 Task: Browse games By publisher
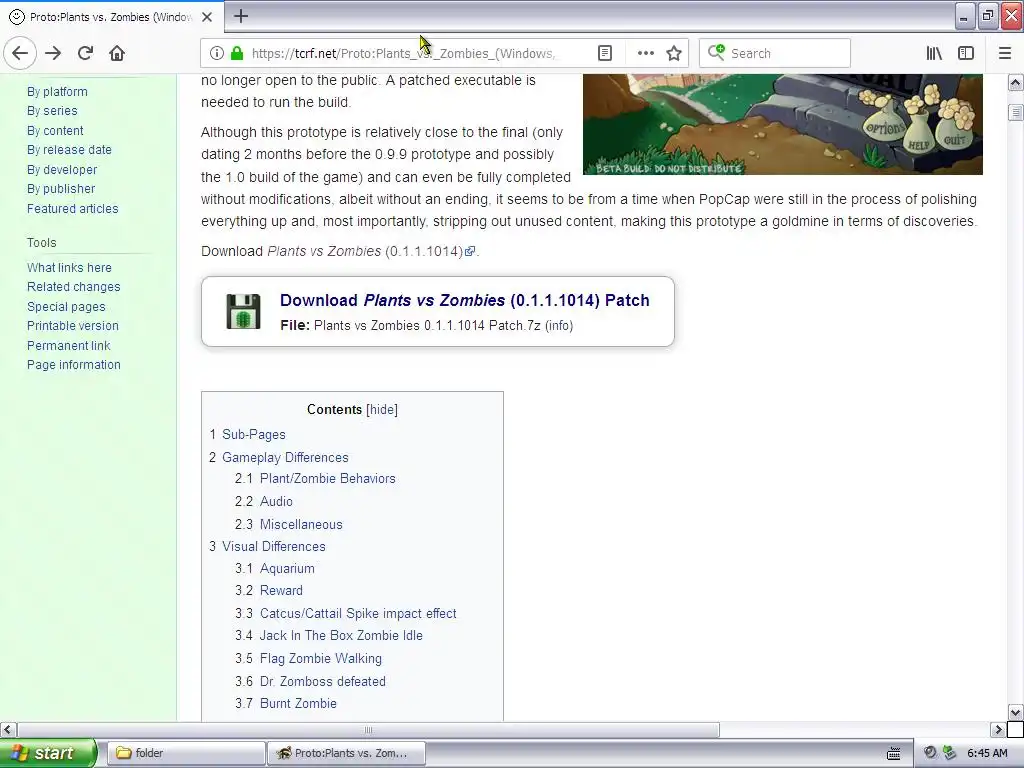coord(61,189)
